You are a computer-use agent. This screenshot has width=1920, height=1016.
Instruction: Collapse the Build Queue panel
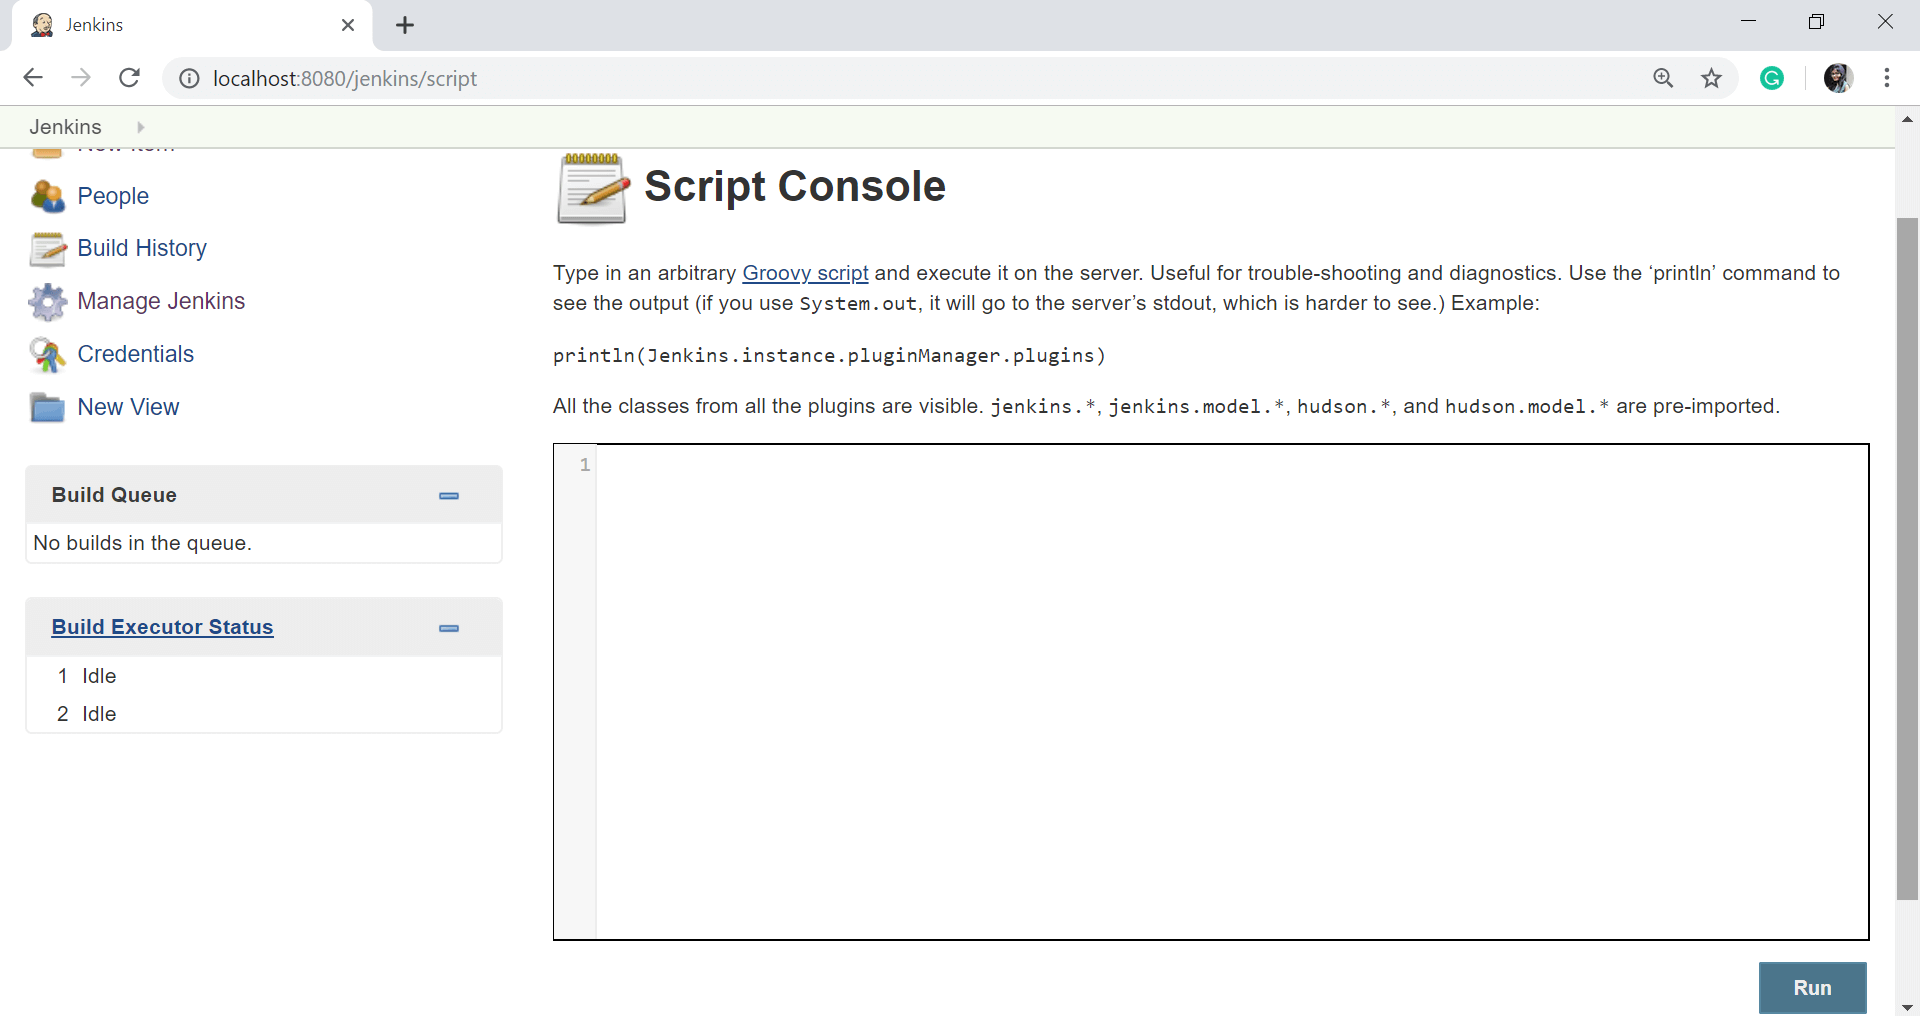[449, 496]
